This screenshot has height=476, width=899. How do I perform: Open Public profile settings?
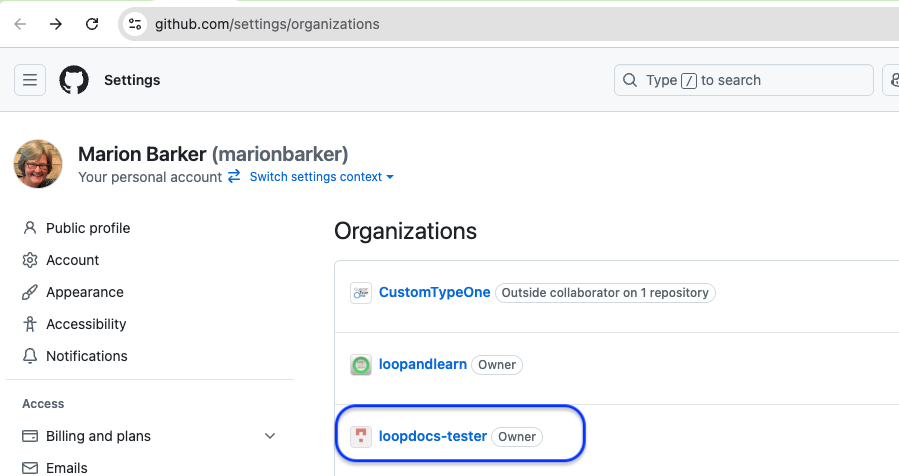tap(88, 228)
